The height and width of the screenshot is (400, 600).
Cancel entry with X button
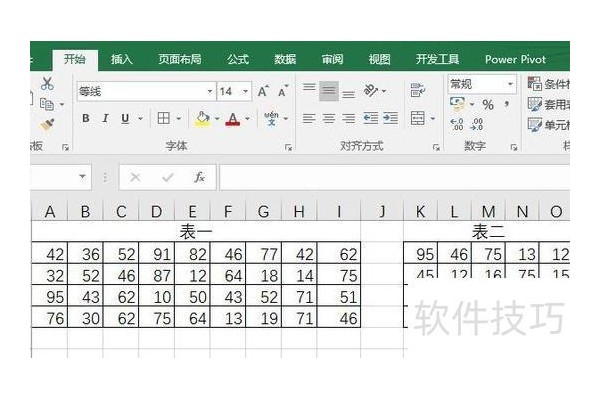(135, 177)
